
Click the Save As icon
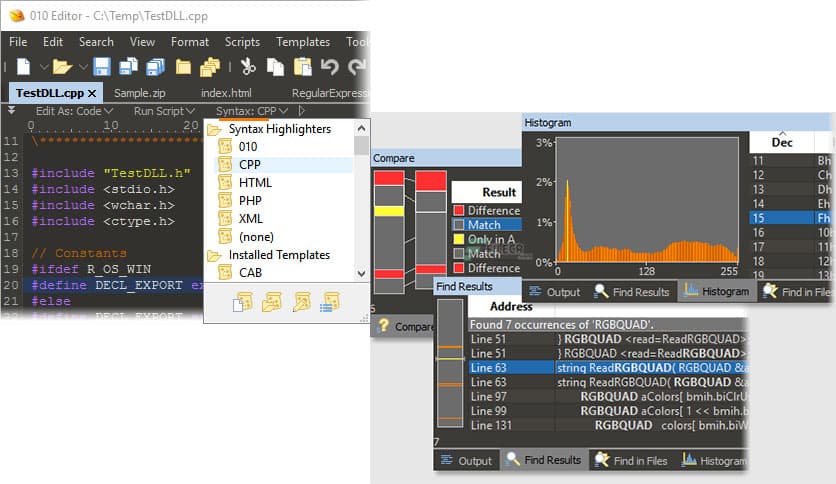[x=128, y=67]
